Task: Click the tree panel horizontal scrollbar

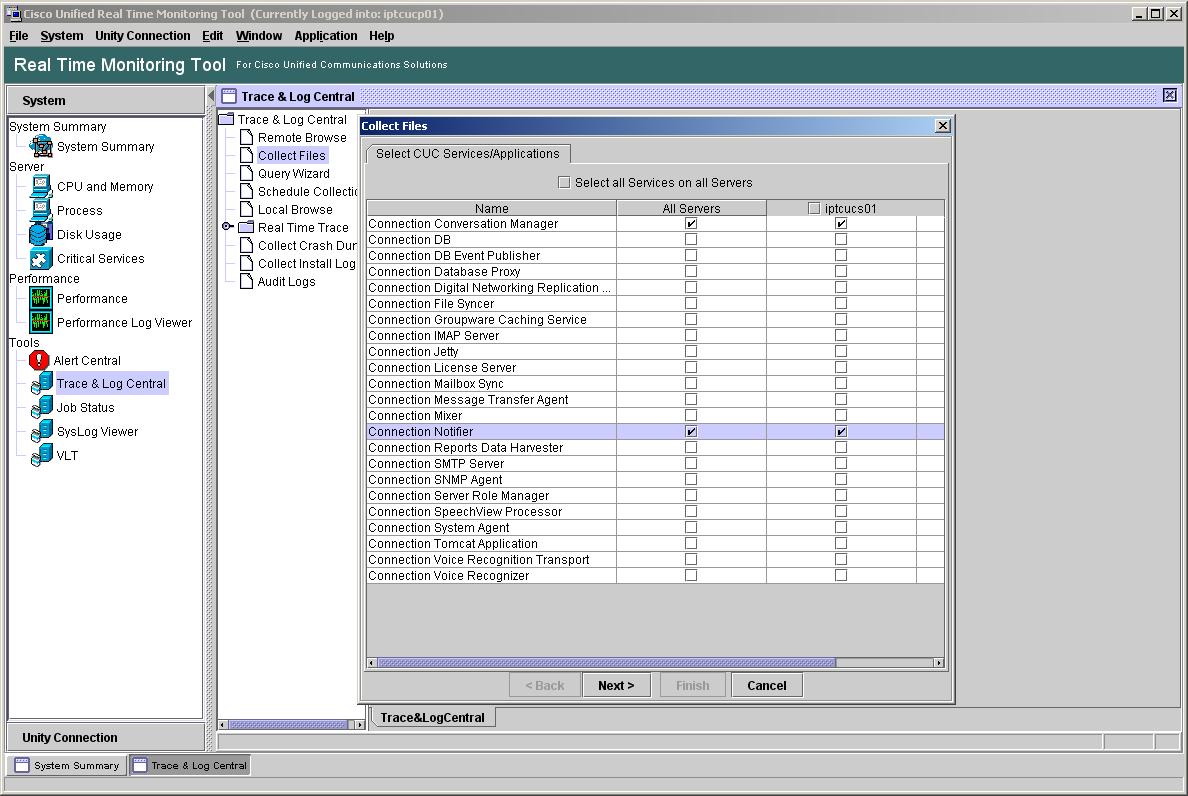Action: point(288,725)
